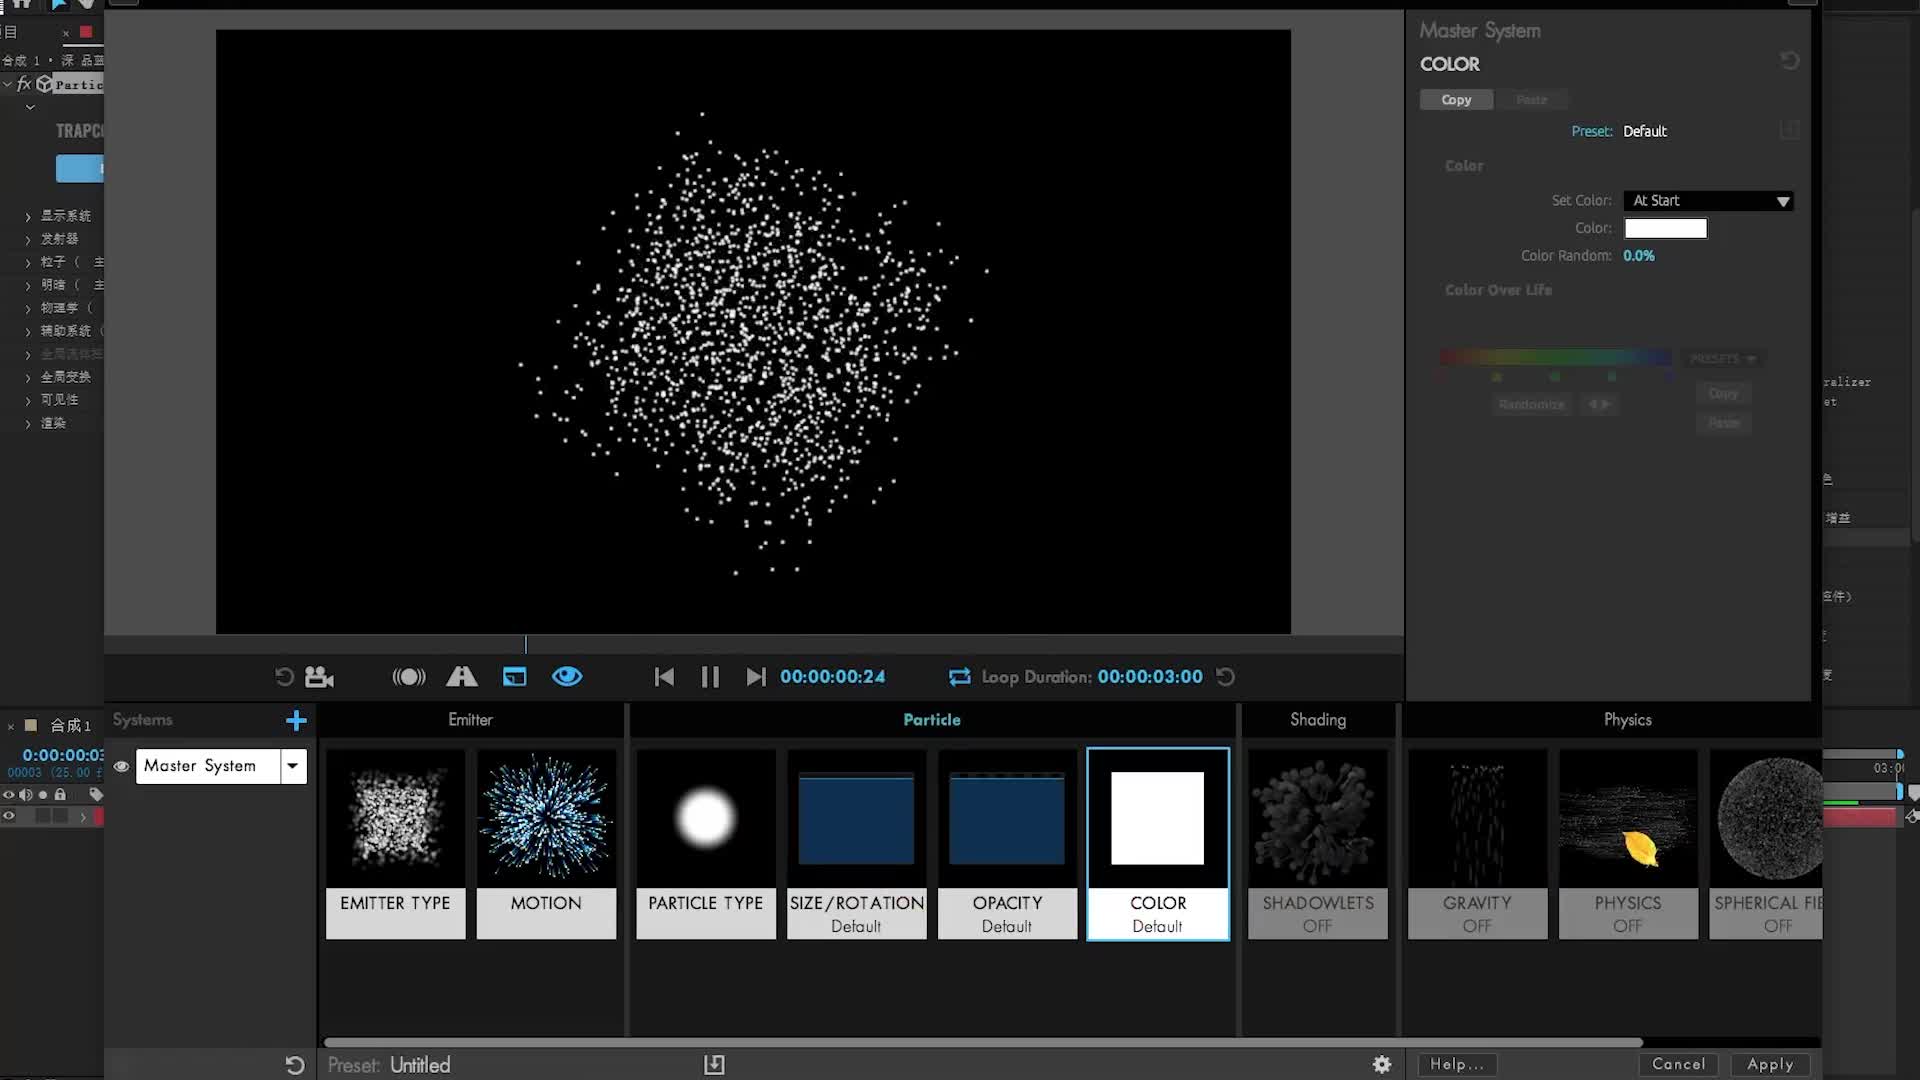
Task: Toggle blue eye visibility in preview toolbar
Action: click(567, 677)
